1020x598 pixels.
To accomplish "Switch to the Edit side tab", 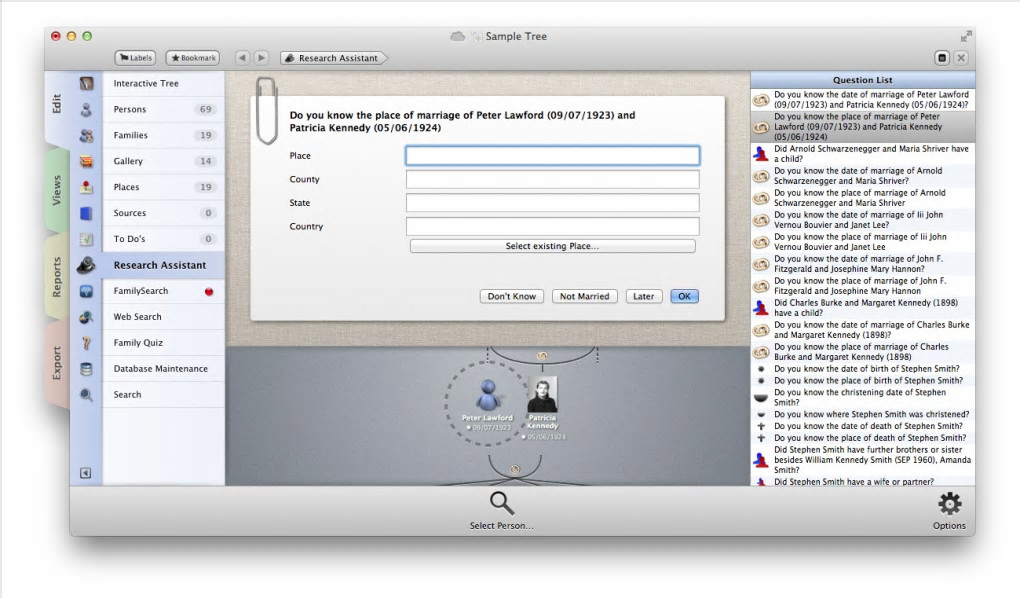I will pyautogui.click(x=57, y=104).
